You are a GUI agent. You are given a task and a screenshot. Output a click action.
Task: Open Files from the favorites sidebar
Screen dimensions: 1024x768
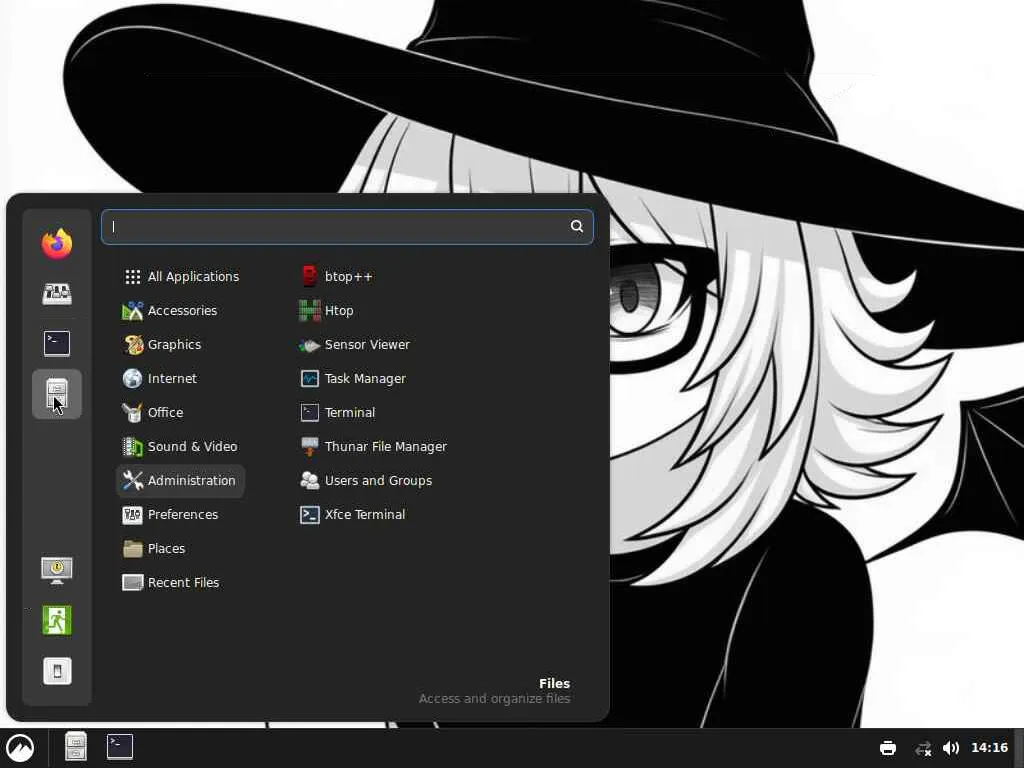[x=57, y=394]
